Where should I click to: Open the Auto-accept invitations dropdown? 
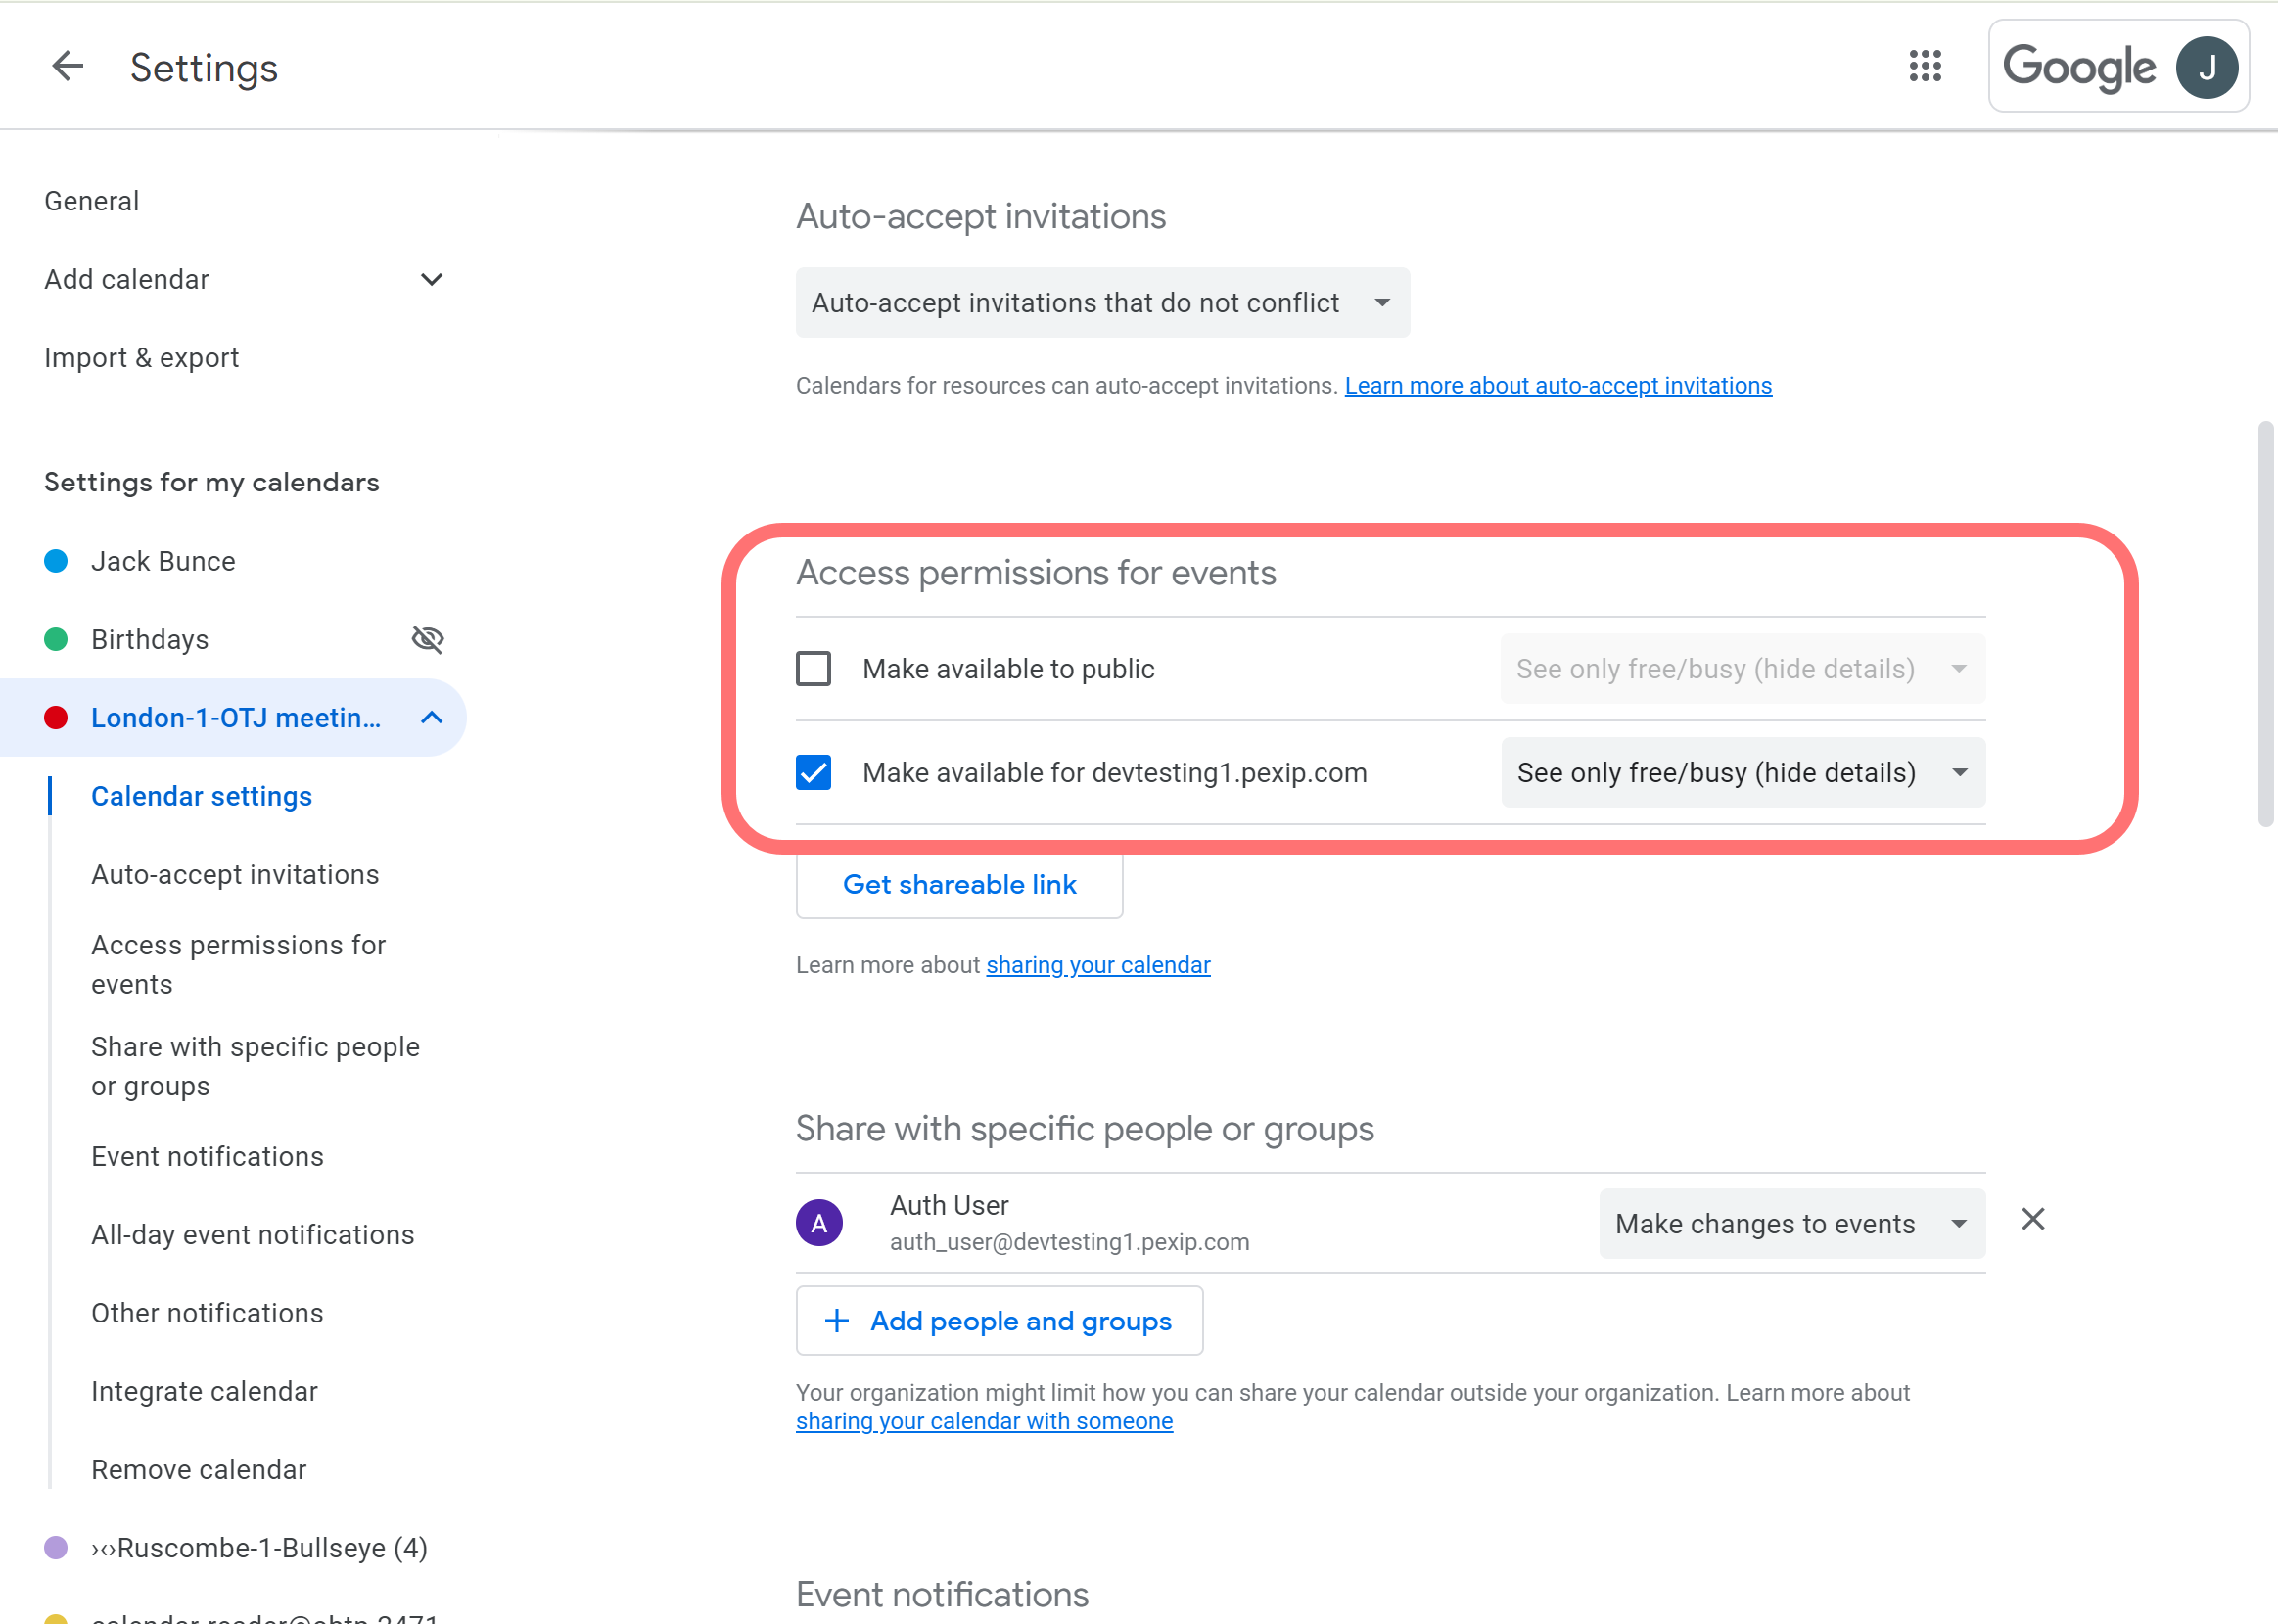pos(1102,302)
